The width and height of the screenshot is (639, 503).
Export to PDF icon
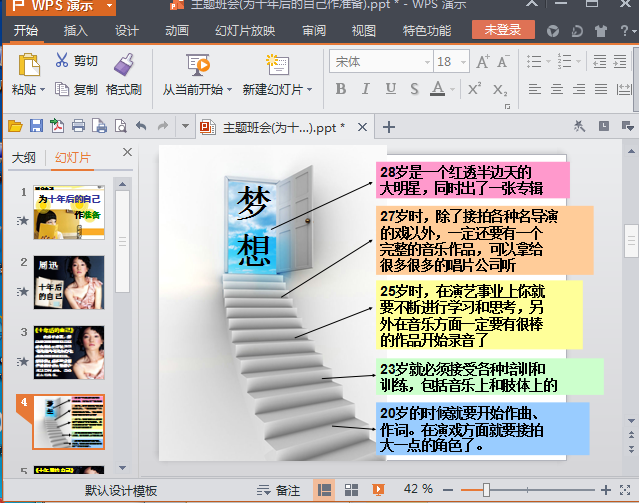(57, 126)
